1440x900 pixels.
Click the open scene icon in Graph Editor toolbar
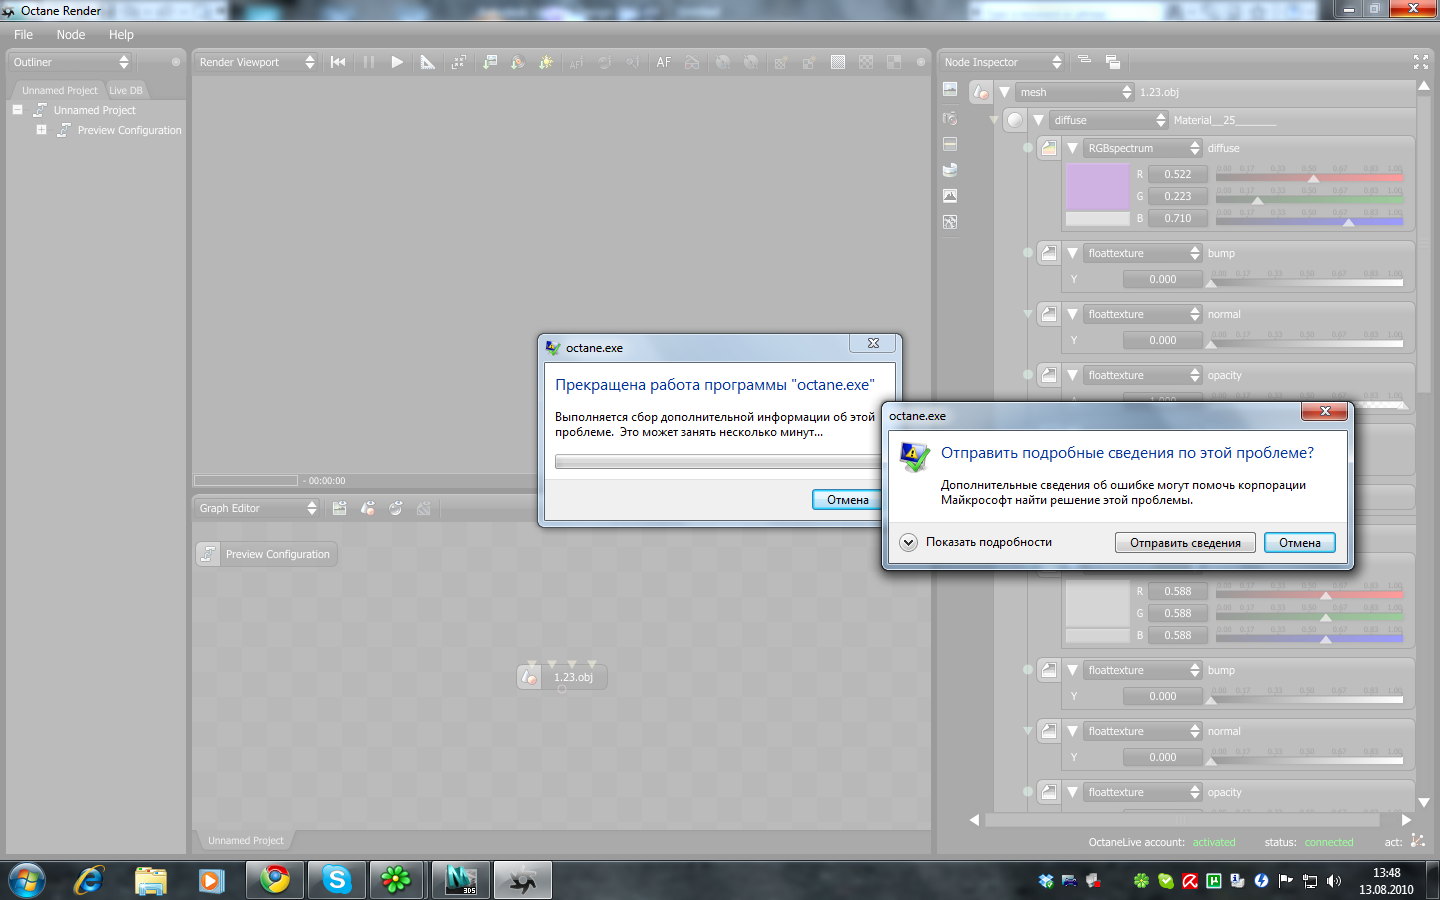pos(340,508)
